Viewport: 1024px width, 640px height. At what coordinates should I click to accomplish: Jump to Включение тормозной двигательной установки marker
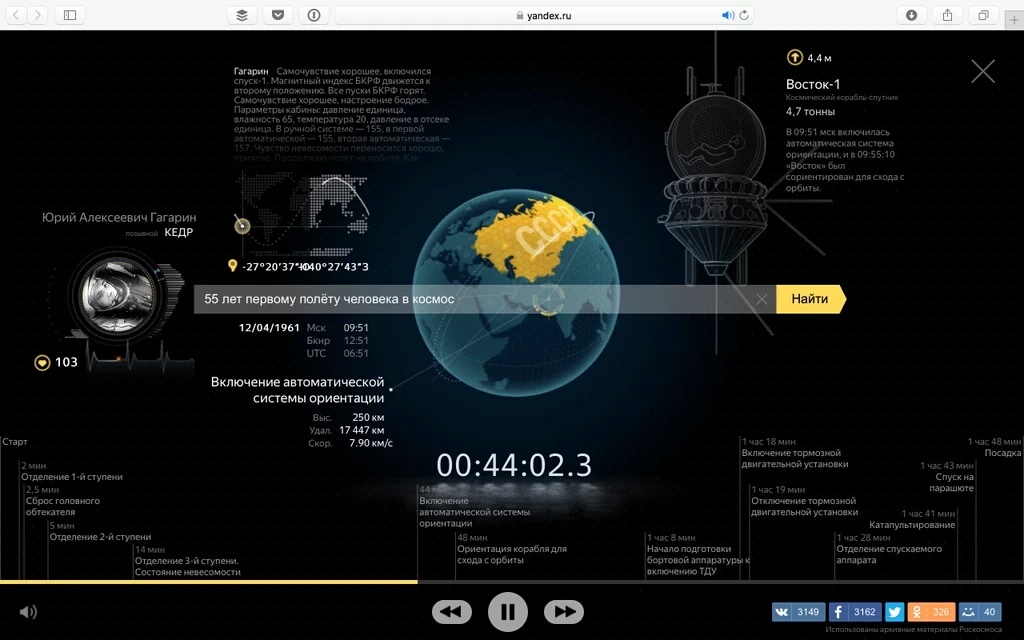pyautogui.click(x=795, y=453)
